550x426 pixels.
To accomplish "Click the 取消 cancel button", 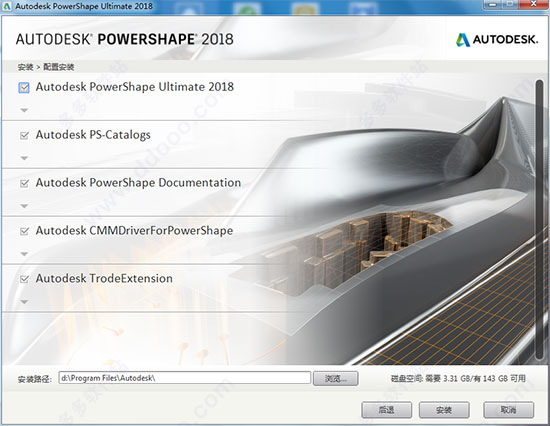I will 509,410.
